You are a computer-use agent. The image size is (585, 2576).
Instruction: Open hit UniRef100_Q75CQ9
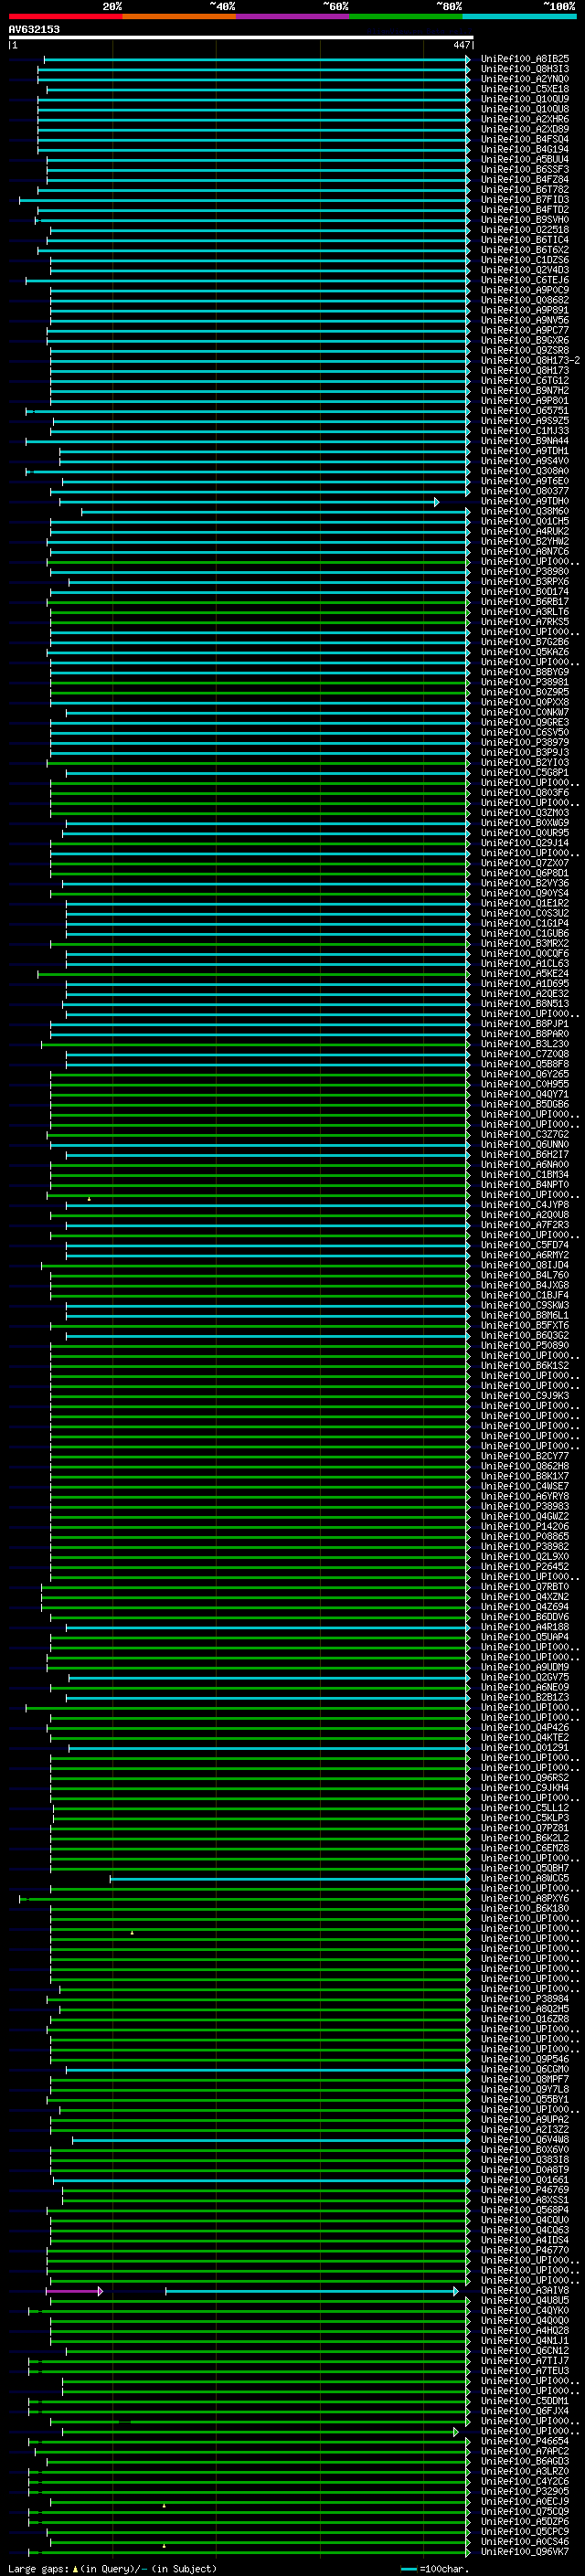[x=525, y=2511]
